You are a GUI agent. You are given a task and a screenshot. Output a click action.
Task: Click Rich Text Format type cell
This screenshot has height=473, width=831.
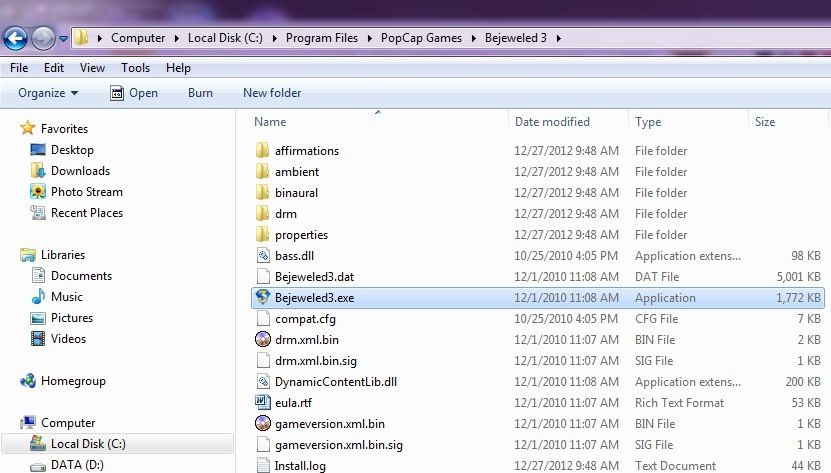pos(679,402)
